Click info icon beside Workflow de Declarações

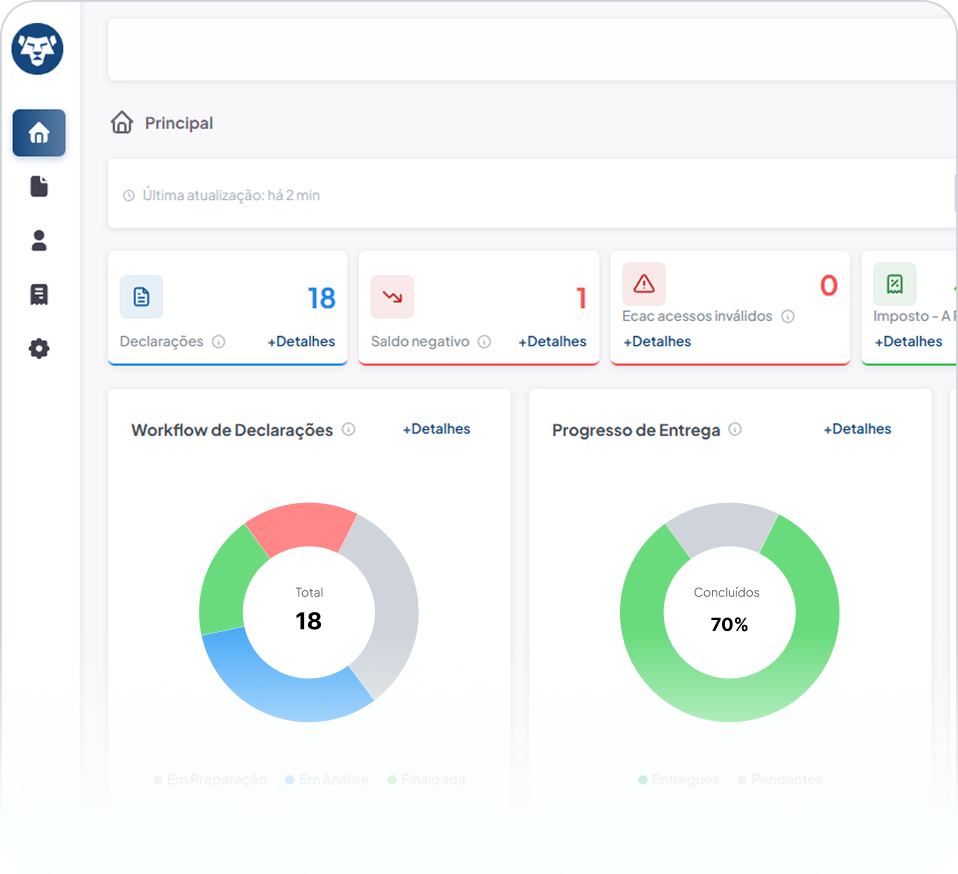(x=348, y=430)
